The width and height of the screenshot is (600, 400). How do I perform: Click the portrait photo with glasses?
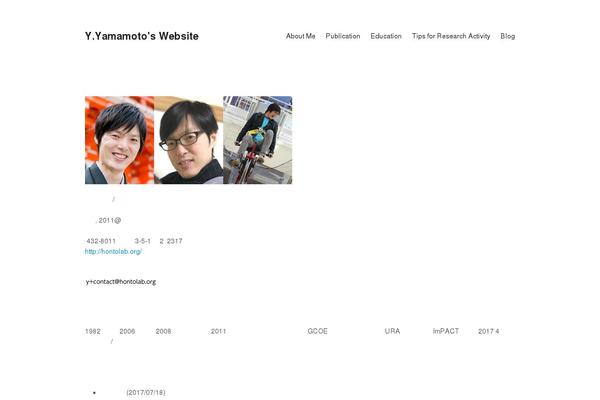pyautogui.click(x=189, y=140)
